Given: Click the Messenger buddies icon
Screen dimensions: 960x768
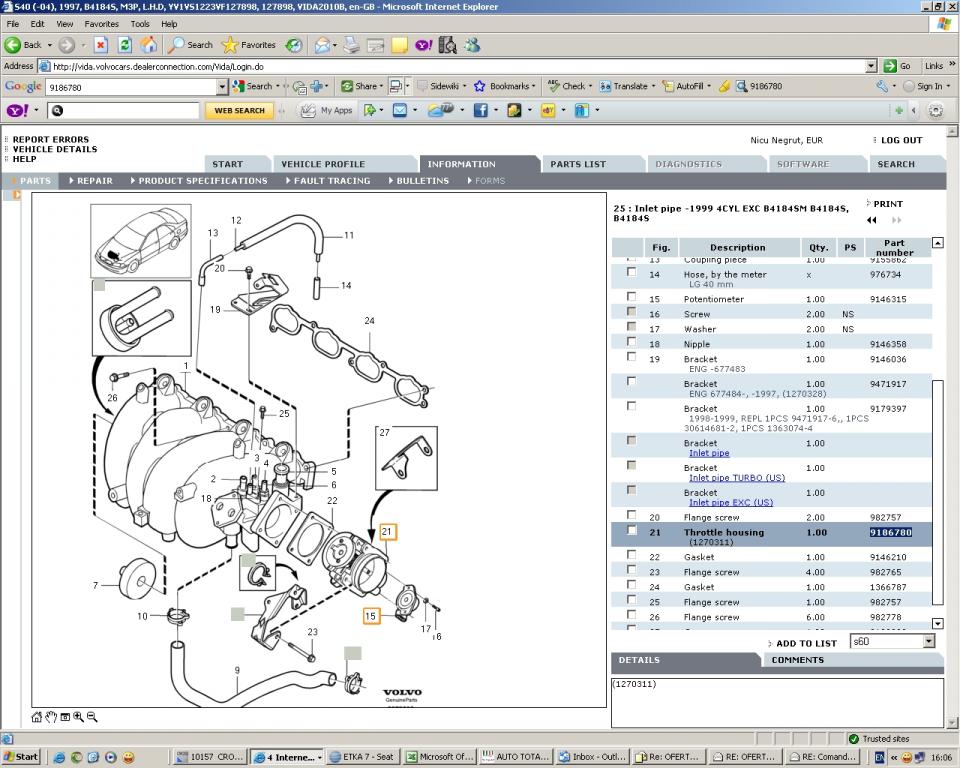Looking at the screenshot, I should coord(472,45).
